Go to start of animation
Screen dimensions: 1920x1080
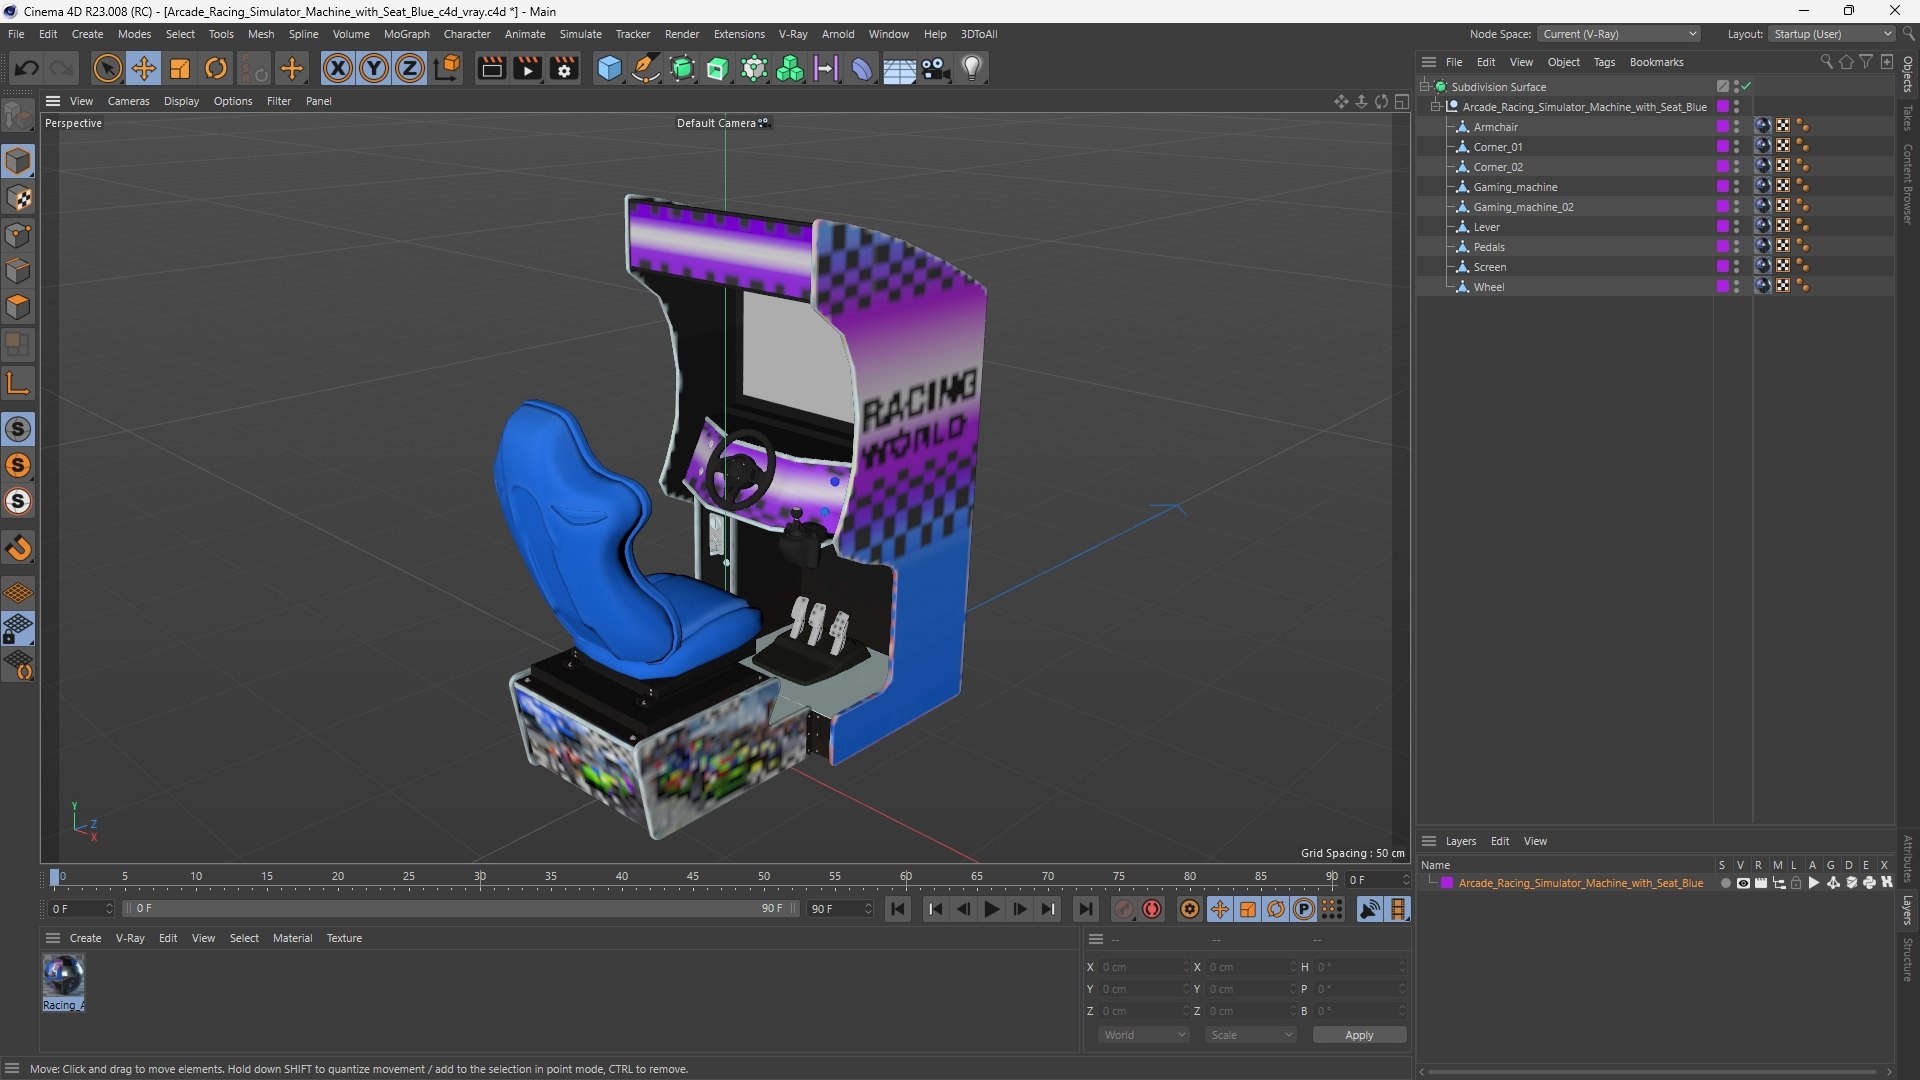[x=898, y=909]
